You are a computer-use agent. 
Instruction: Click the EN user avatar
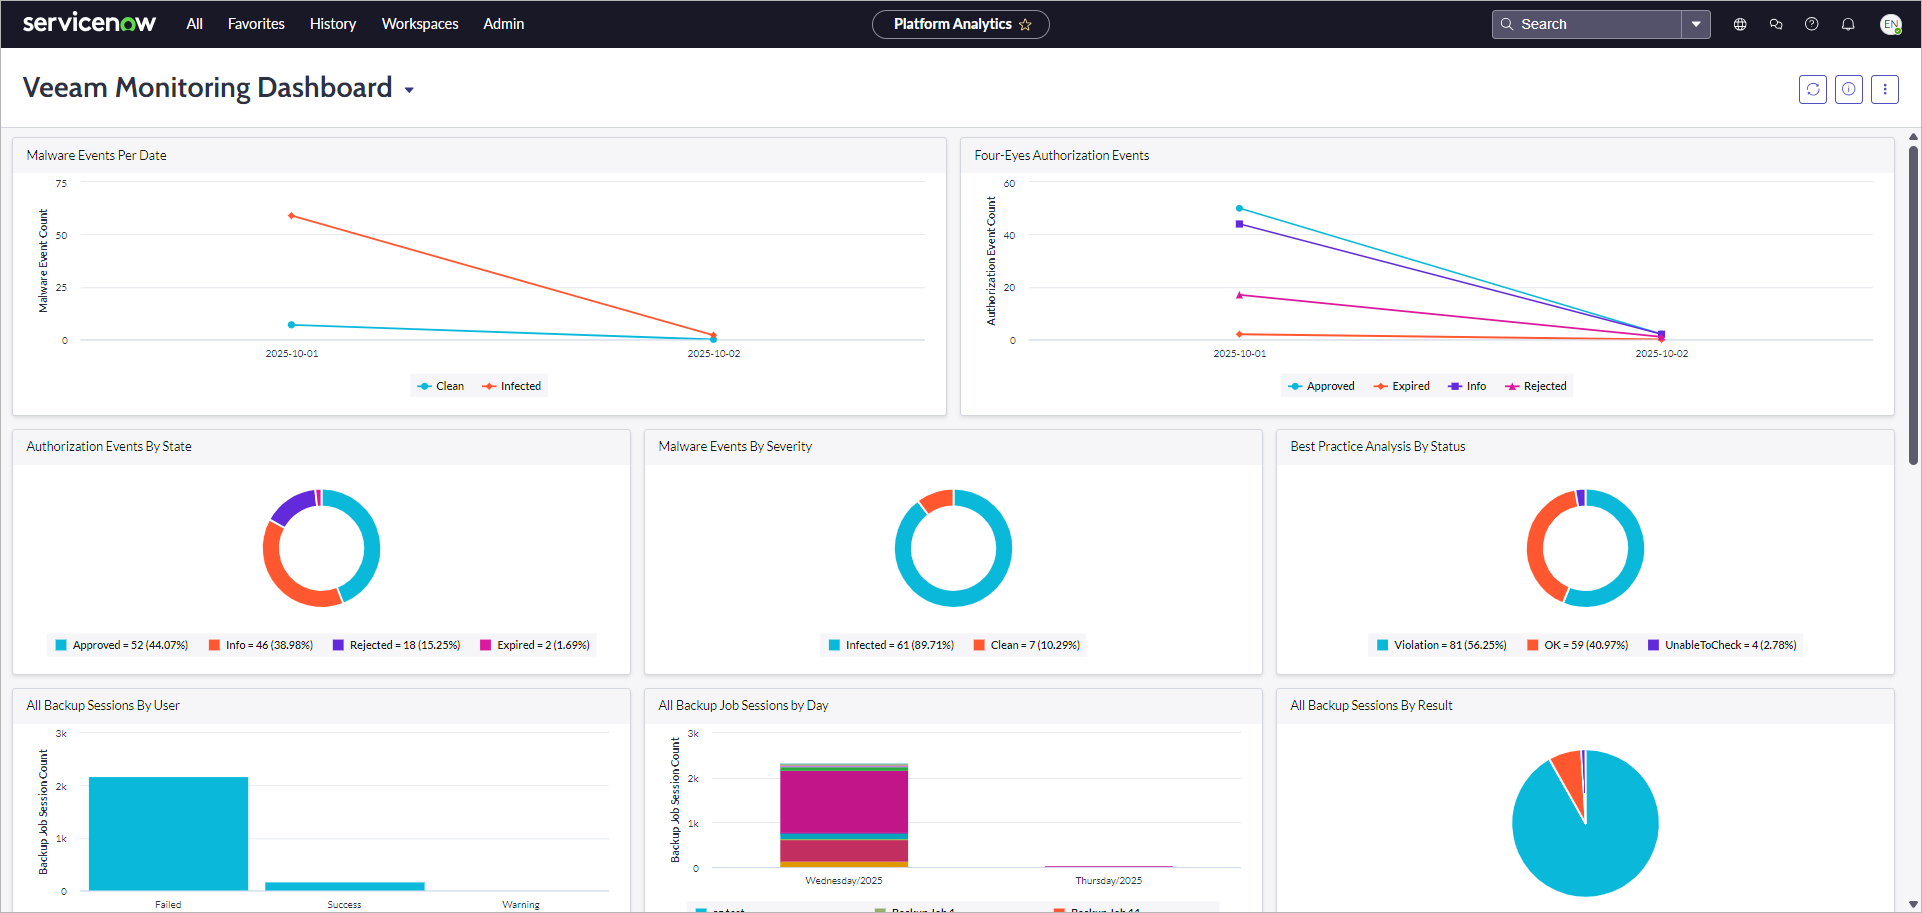click(1890, 24)
